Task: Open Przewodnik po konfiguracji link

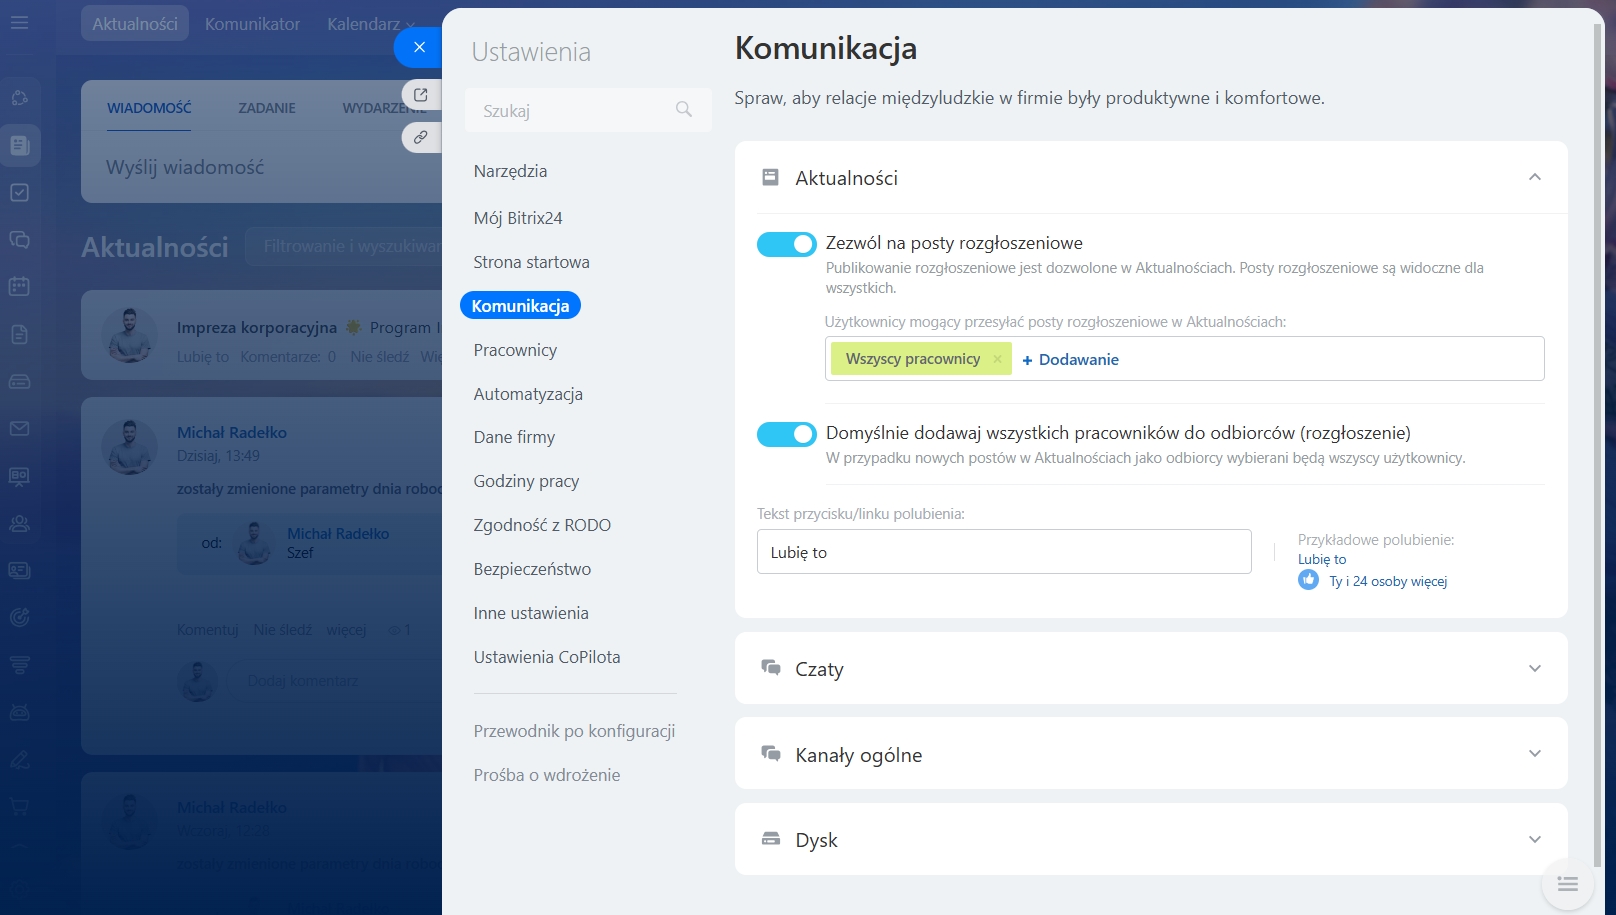Action: point(574,731)
